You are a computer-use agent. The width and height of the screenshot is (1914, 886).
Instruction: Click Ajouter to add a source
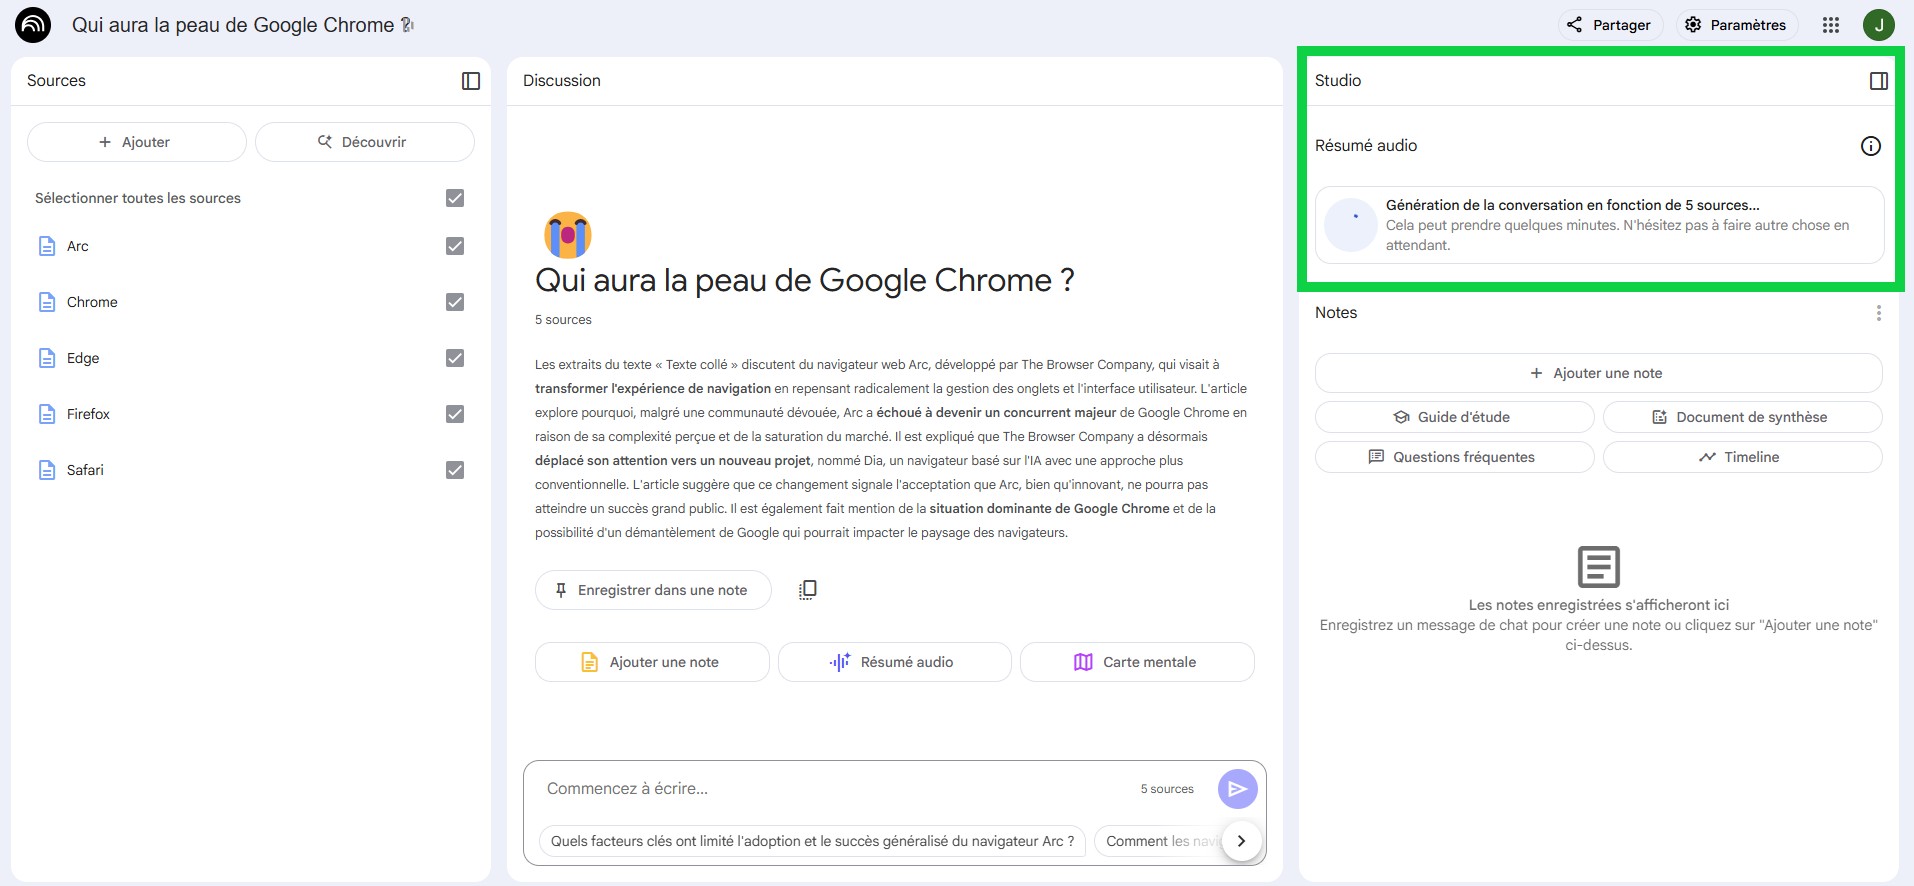(136, 142)
